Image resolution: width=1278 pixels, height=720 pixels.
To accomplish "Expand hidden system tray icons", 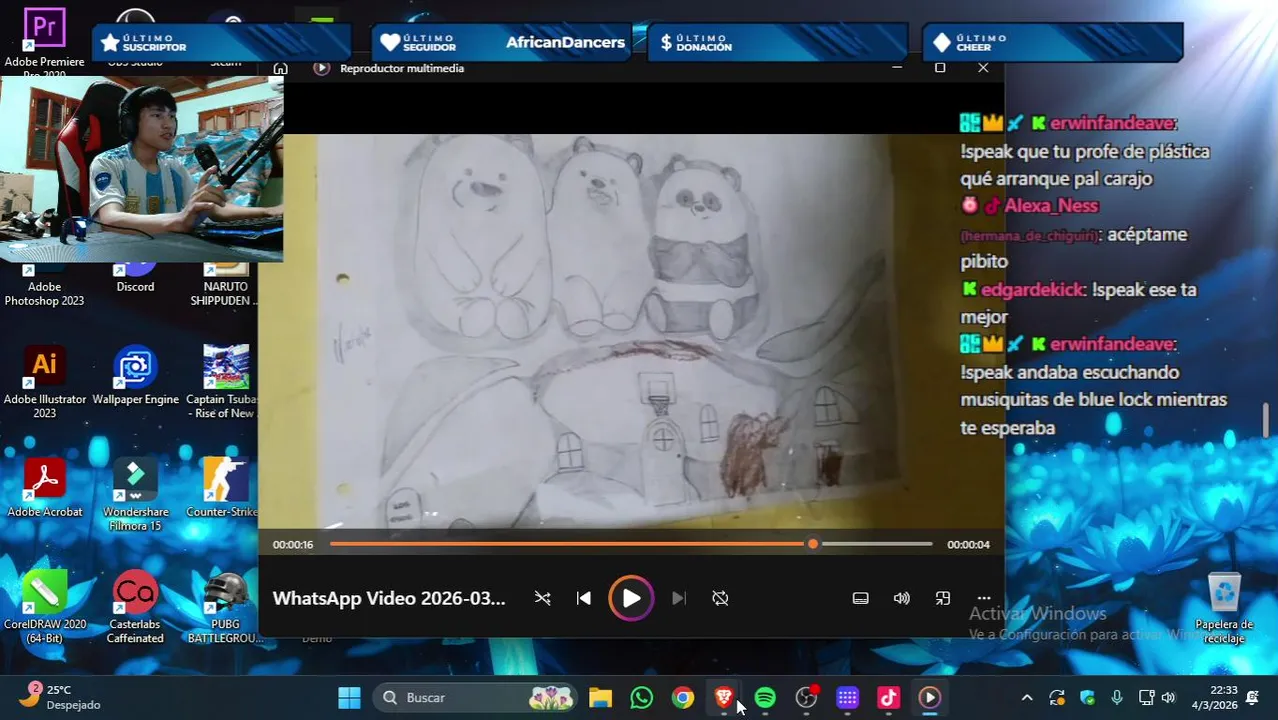I will (x=1026, y=697).
